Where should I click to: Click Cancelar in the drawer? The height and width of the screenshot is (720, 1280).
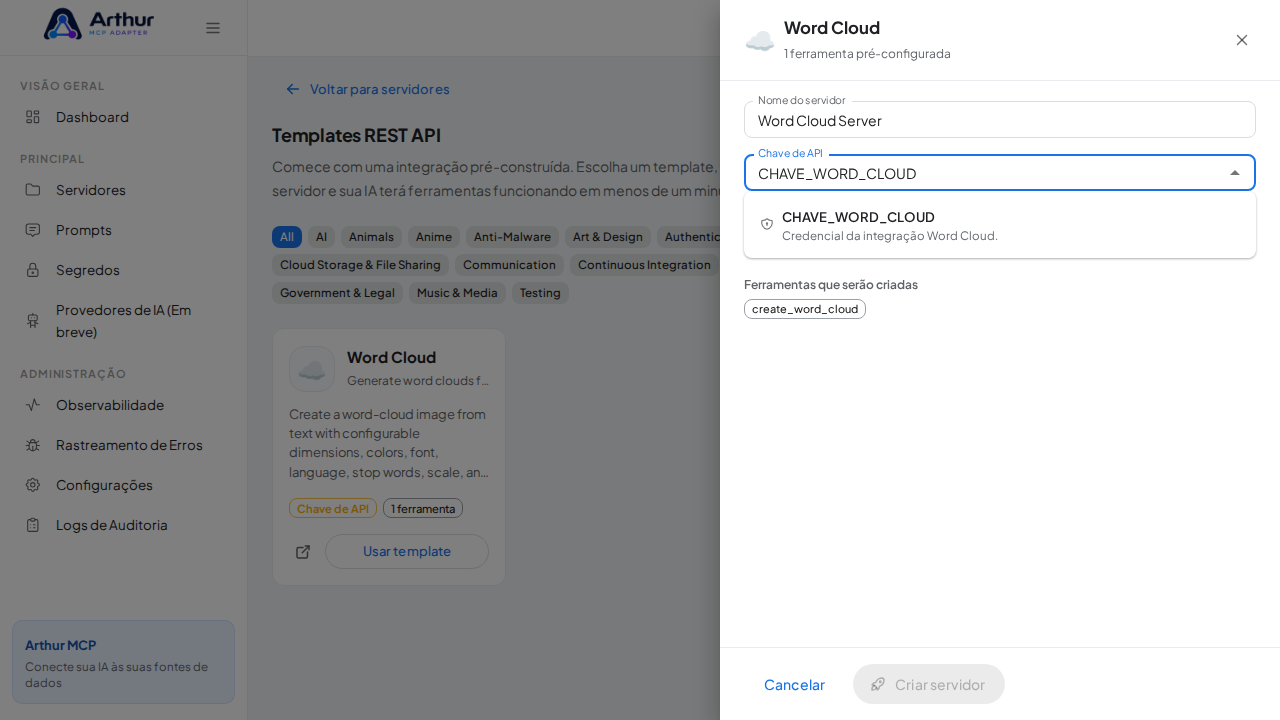(794, 684)
